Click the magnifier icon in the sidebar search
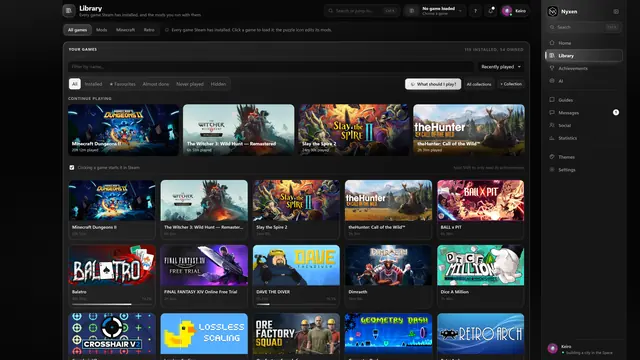Screen dimensions: 640x360 pyautogui.click(x=552, y=27)
